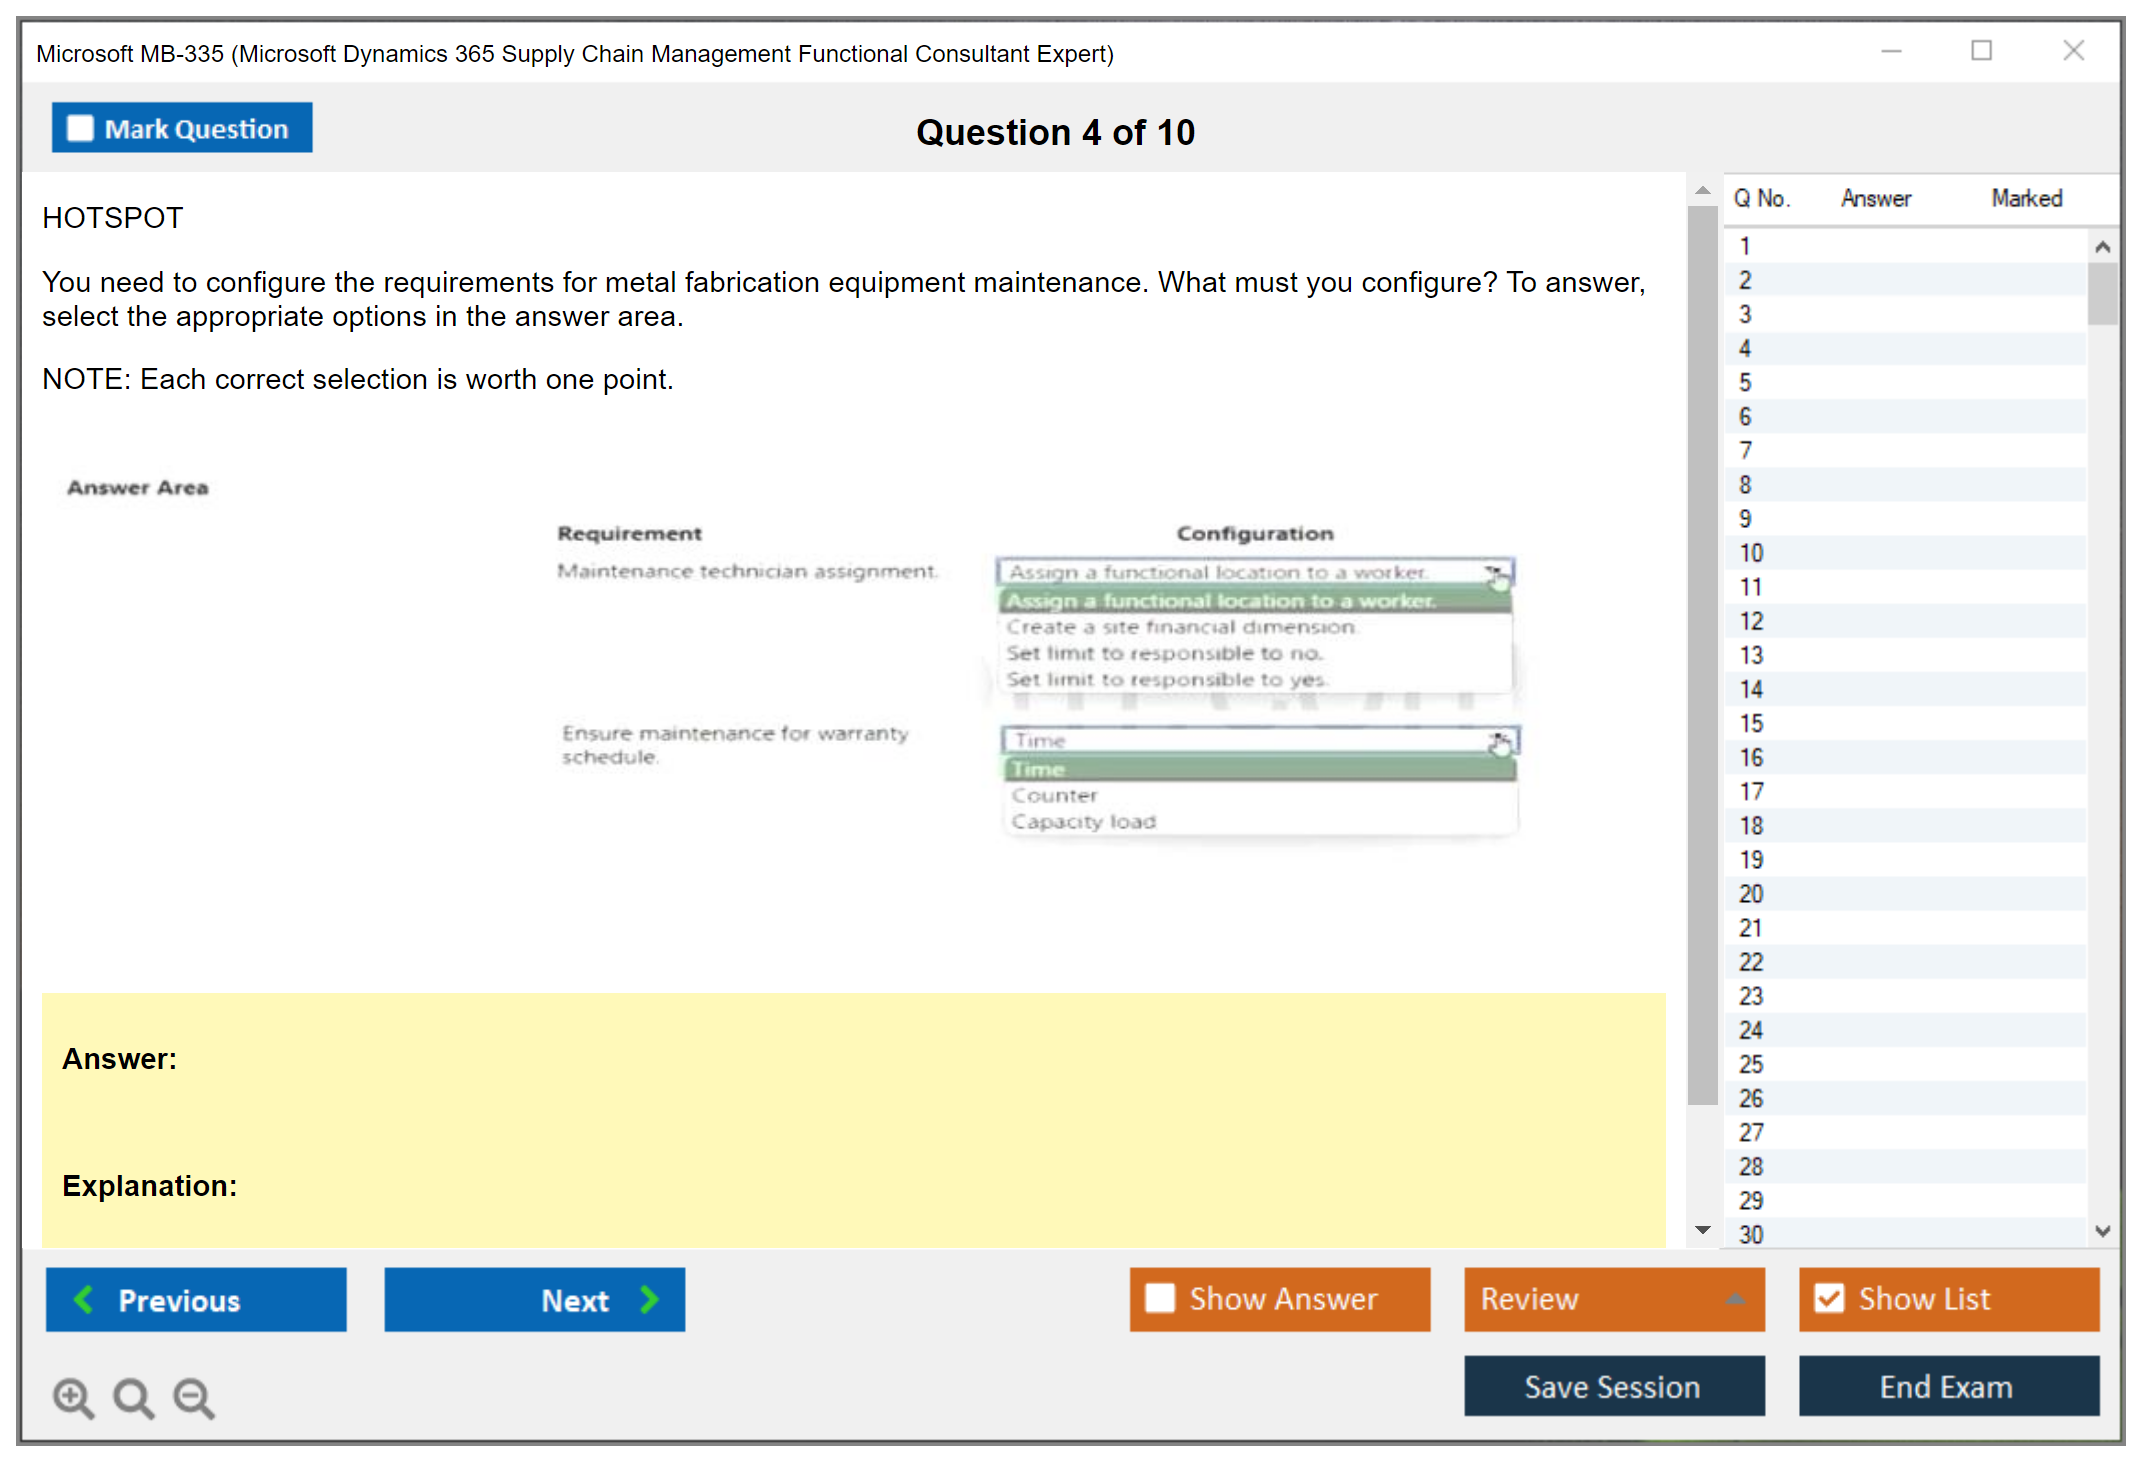This screenshot has width=2150, height=1470.
Task: Click the question pane scroll-down arrow
Action: pos(1702,1230)
